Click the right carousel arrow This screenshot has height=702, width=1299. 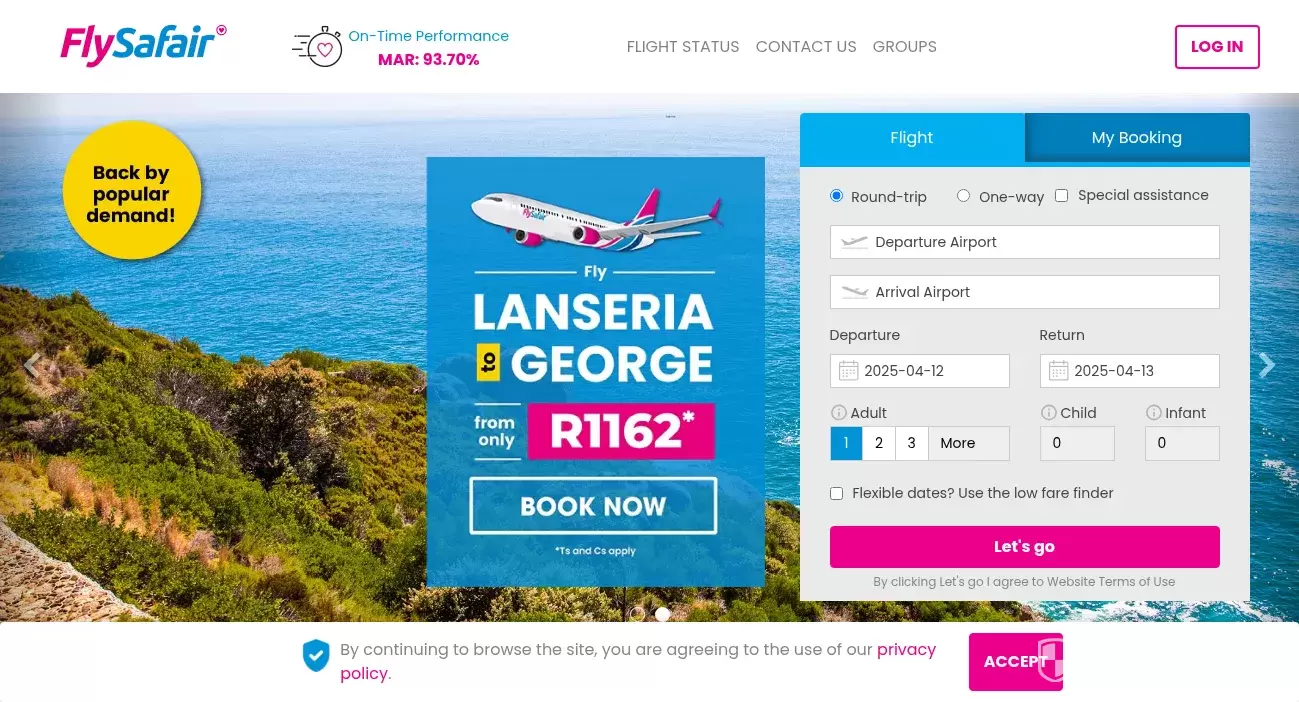[1267, 364]
